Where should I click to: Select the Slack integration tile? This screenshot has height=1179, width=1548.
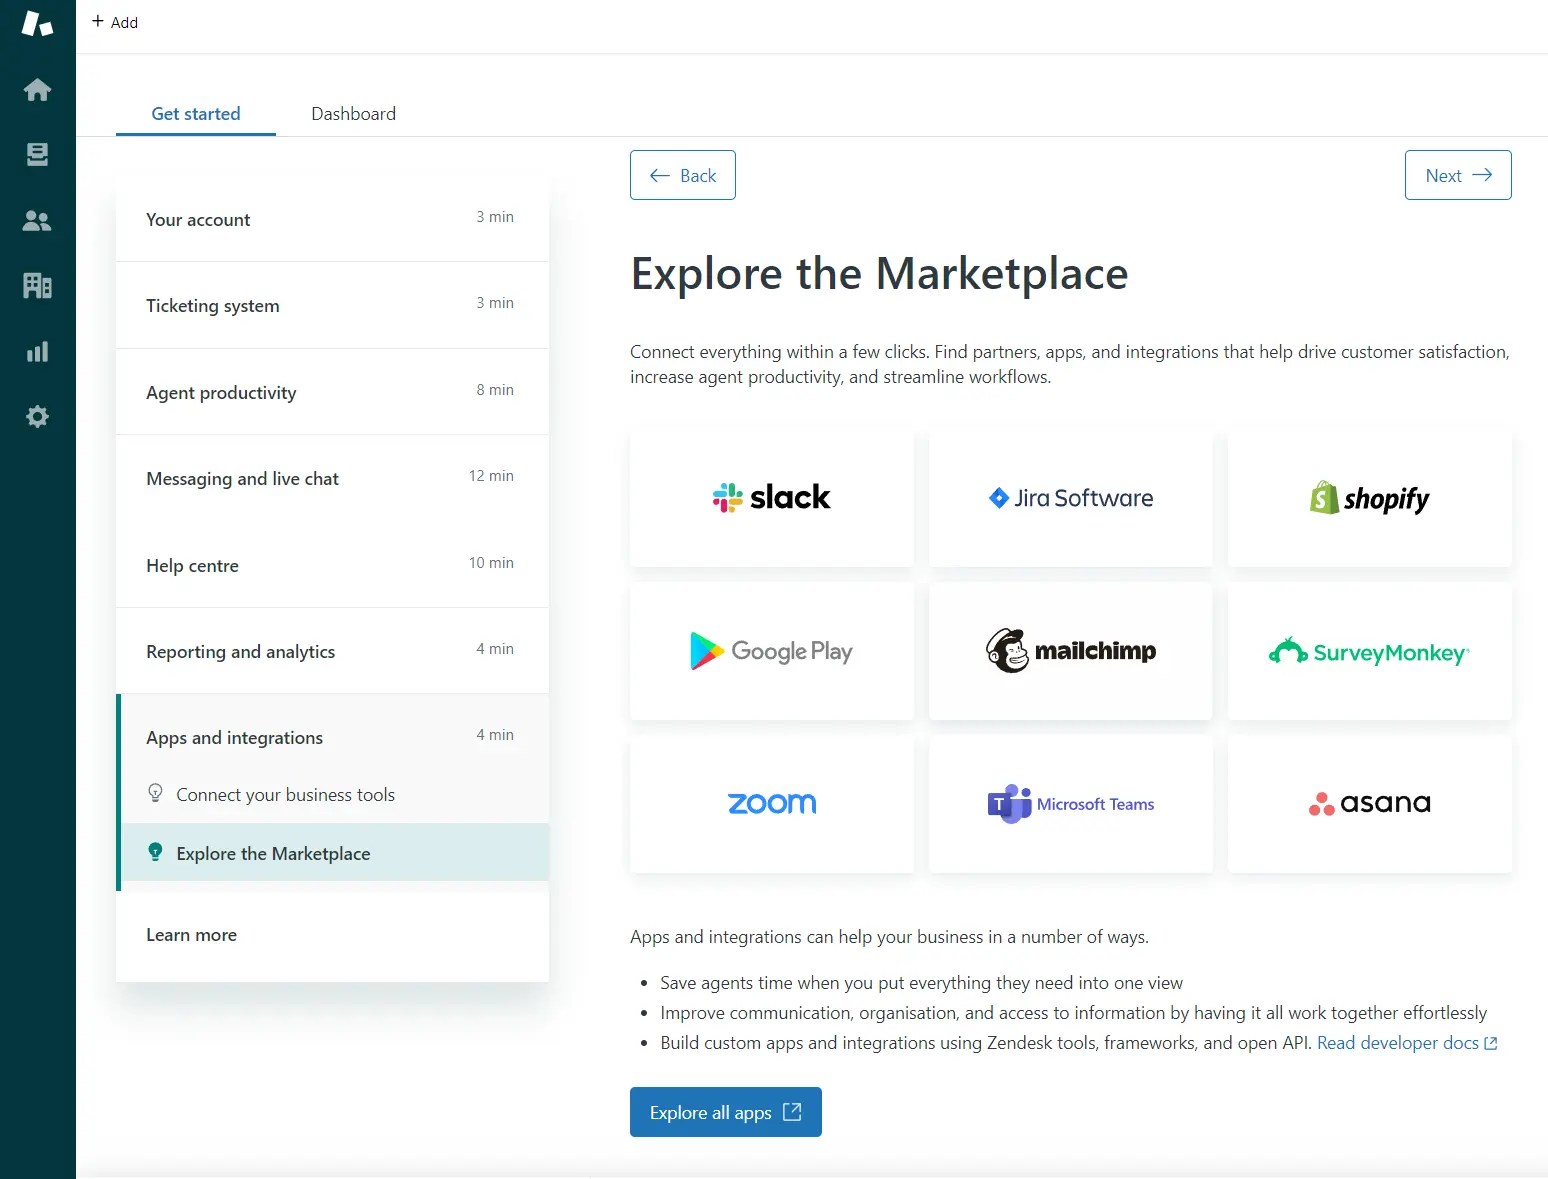770,497
